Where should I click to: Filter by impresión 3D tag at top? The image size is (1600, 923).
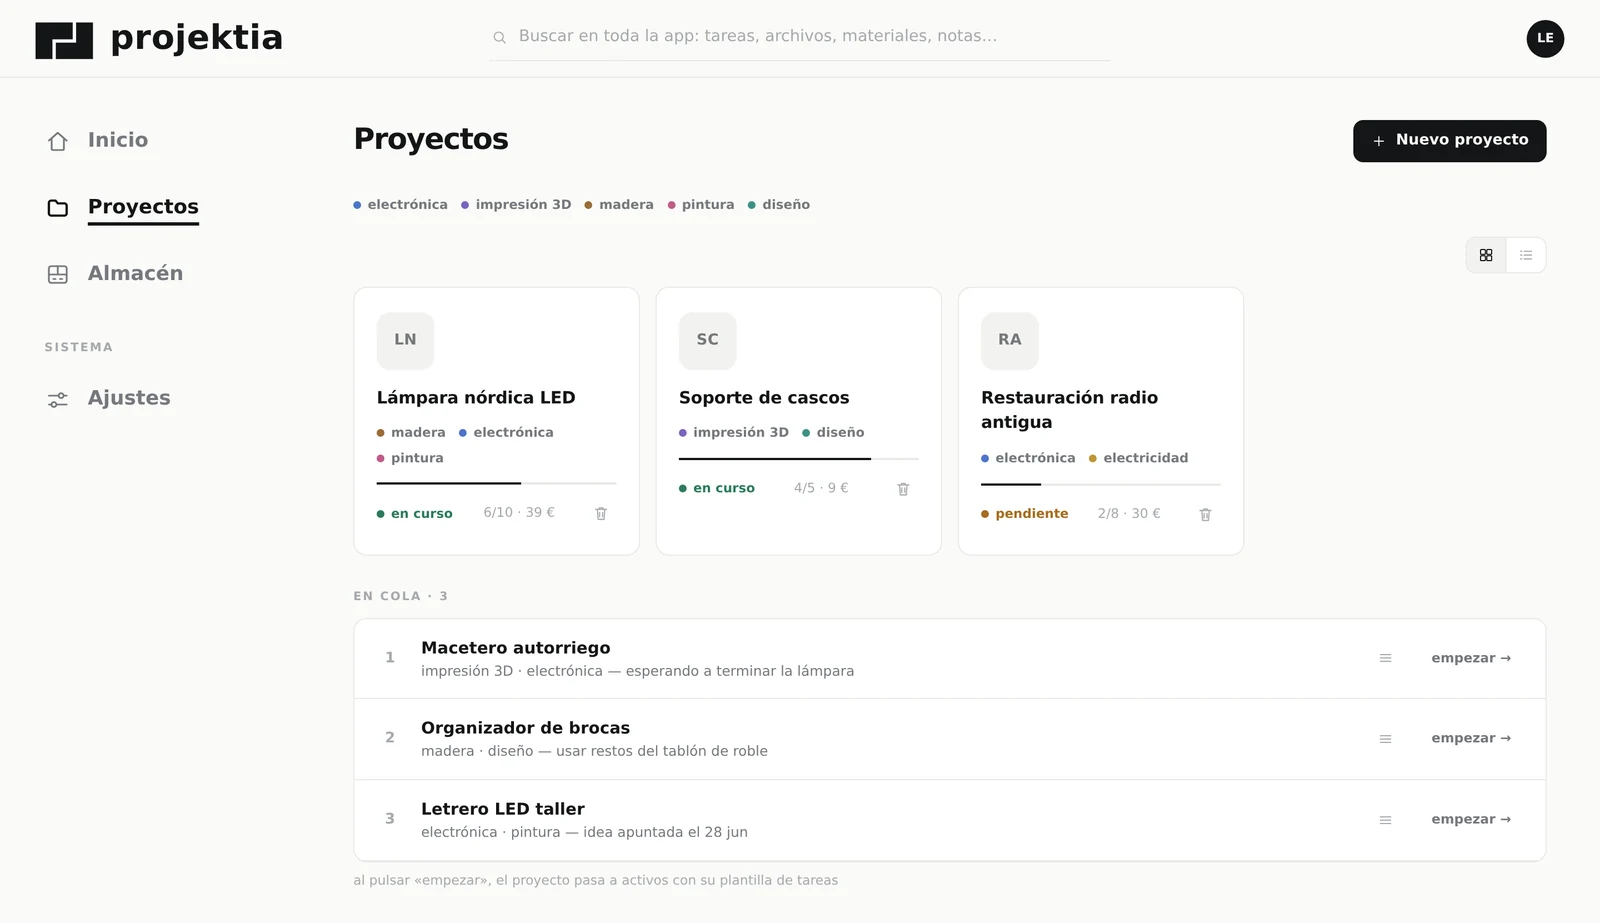pos(516,205)
